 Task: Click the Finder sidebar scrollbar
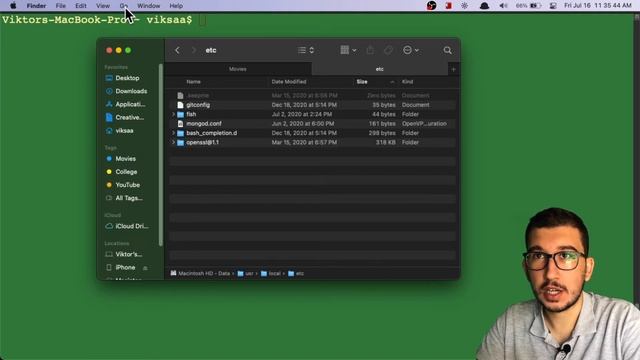point(161,155)
